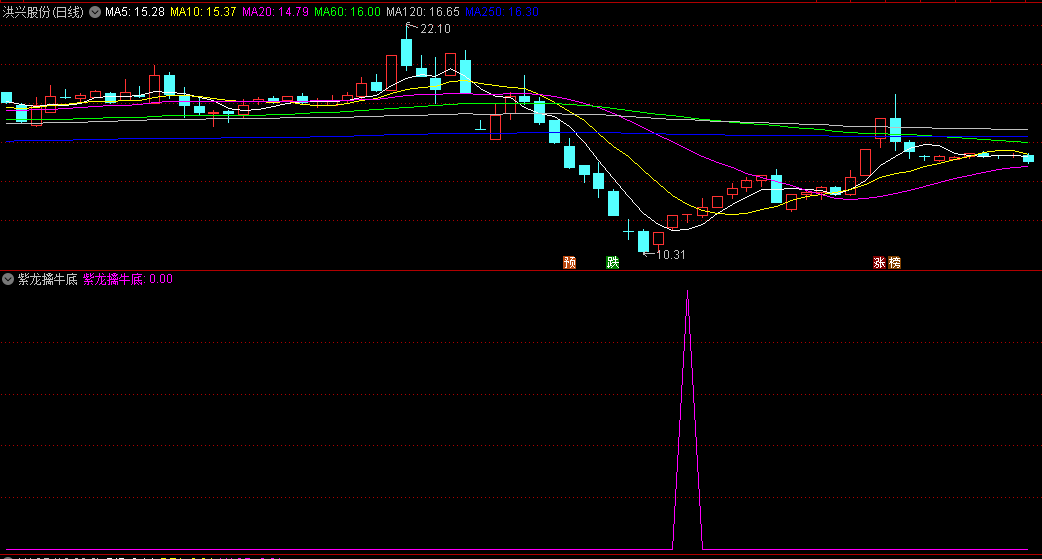Click the 预 marker icon
The height and width of the screenshot is (559, 1042).
570,263
